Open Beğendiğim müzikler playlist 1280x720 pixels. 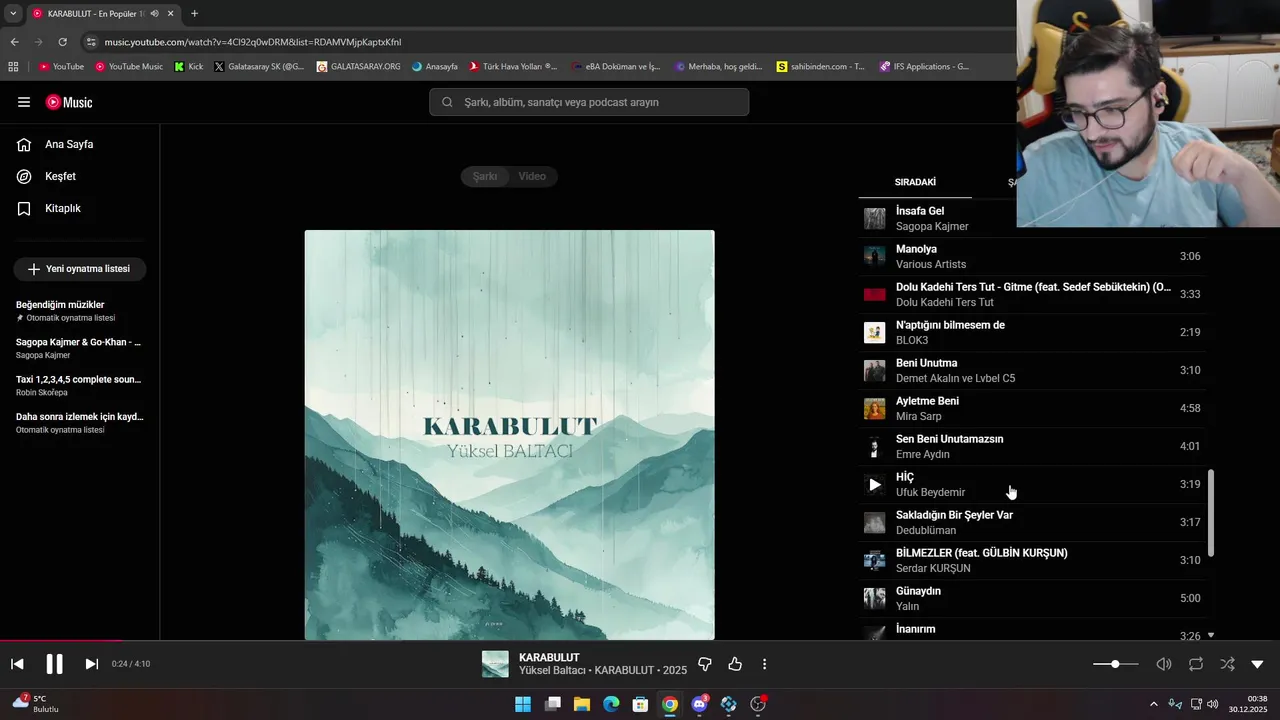tap(79, 310)
